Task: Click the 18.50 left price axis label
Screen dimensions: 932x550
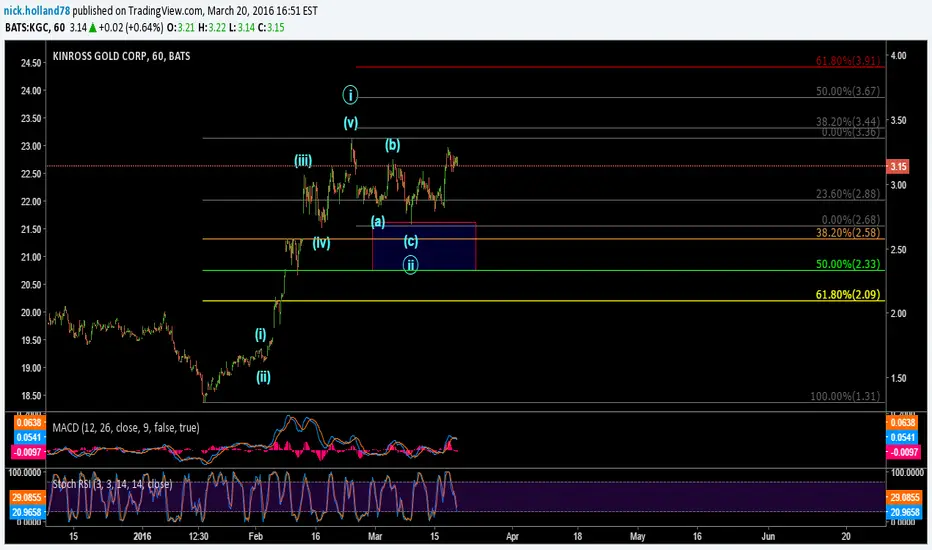Action: [31, 395]
